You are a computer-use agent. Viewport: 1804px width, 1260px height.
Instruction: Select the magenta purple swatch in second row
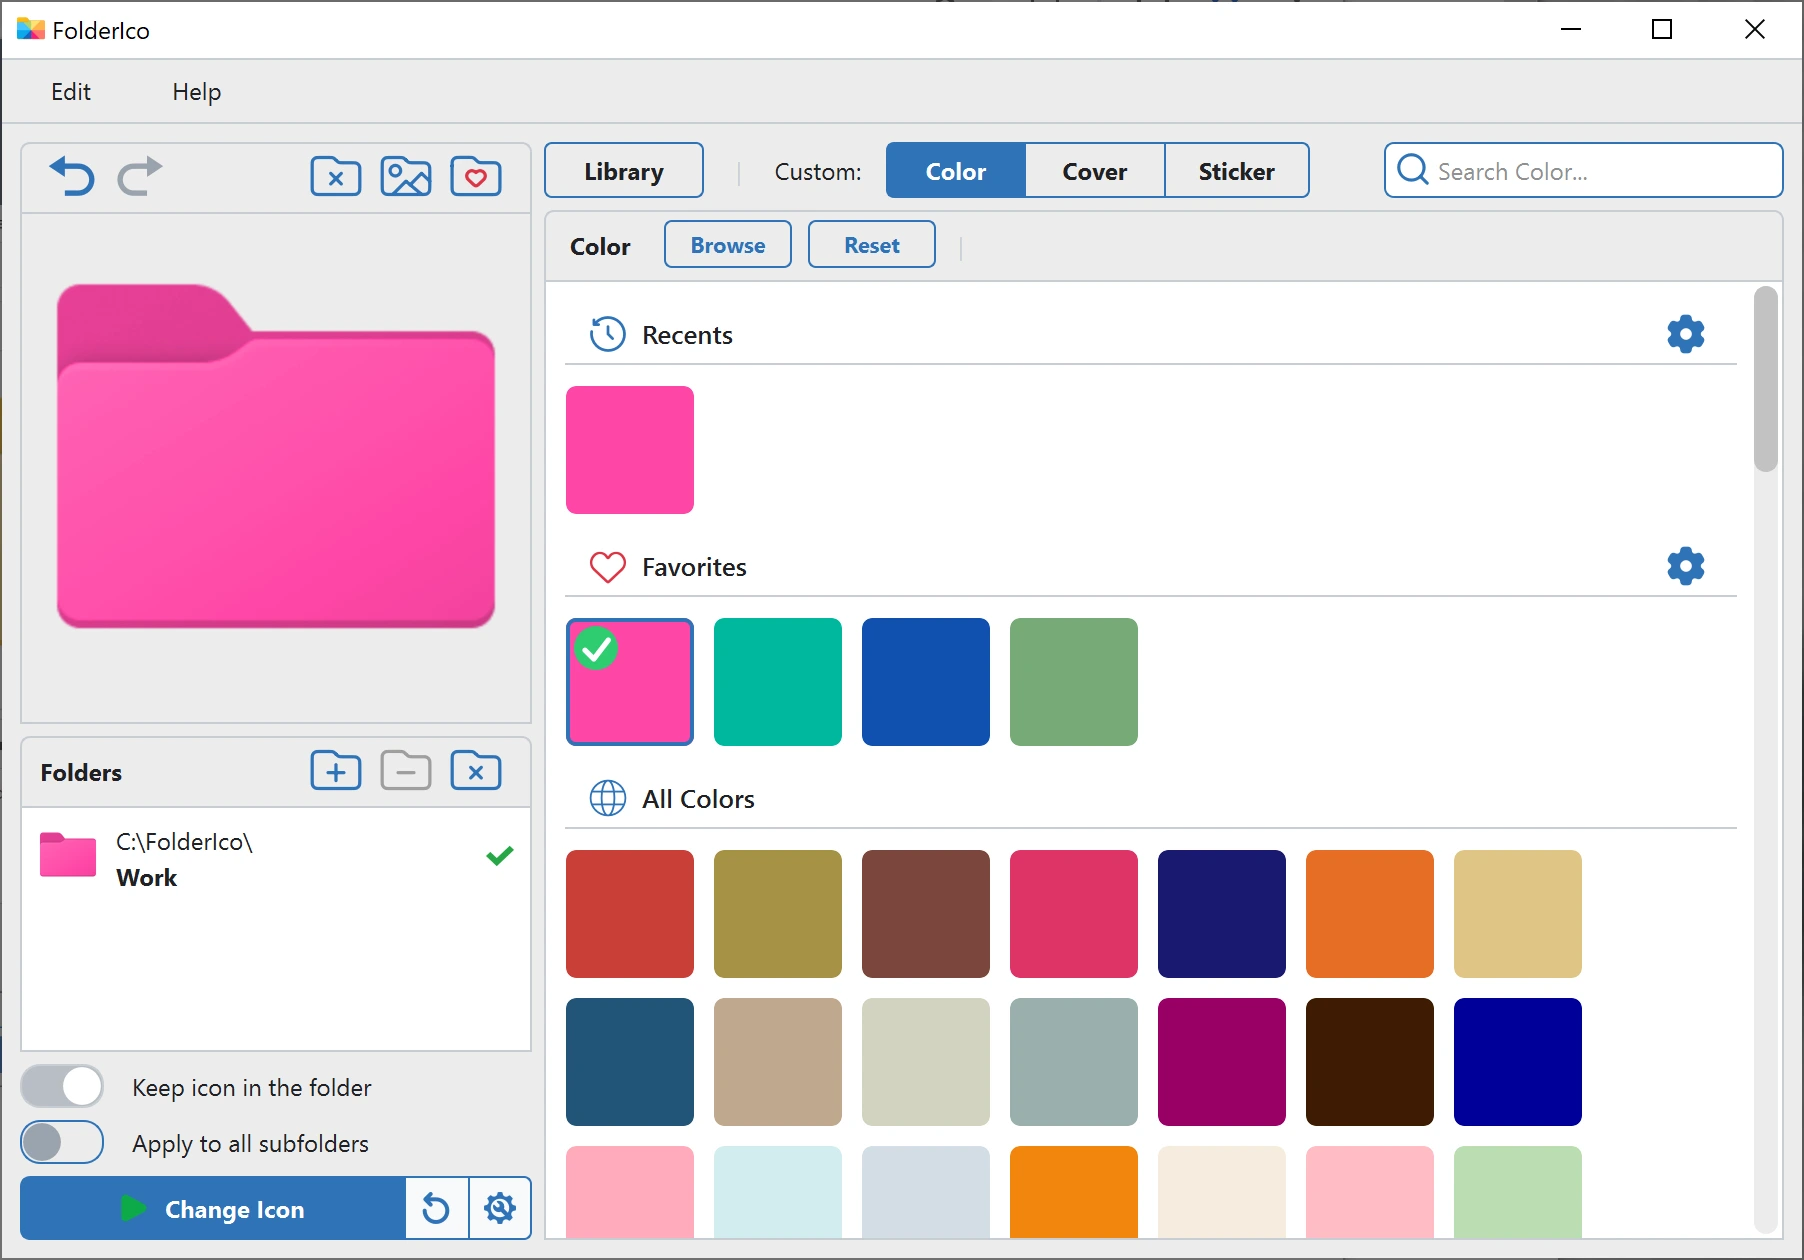coord(1222,1062)
